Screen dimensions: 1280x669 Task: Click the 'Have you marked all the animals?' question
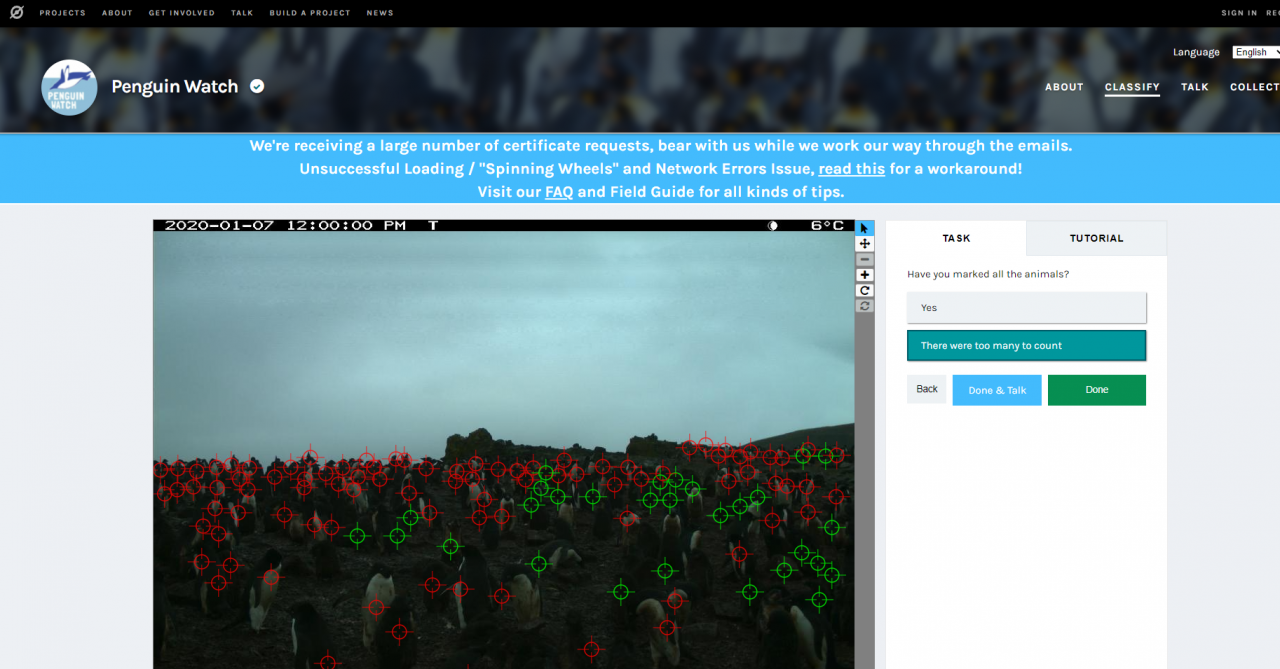988,274
